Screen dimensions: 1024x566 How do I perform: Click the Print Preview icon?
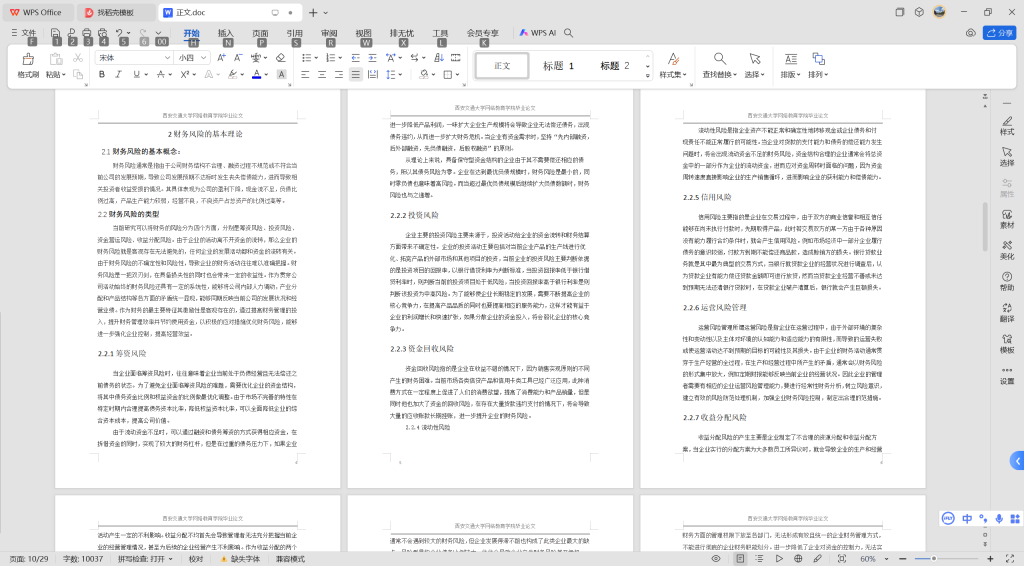point(103,33)
